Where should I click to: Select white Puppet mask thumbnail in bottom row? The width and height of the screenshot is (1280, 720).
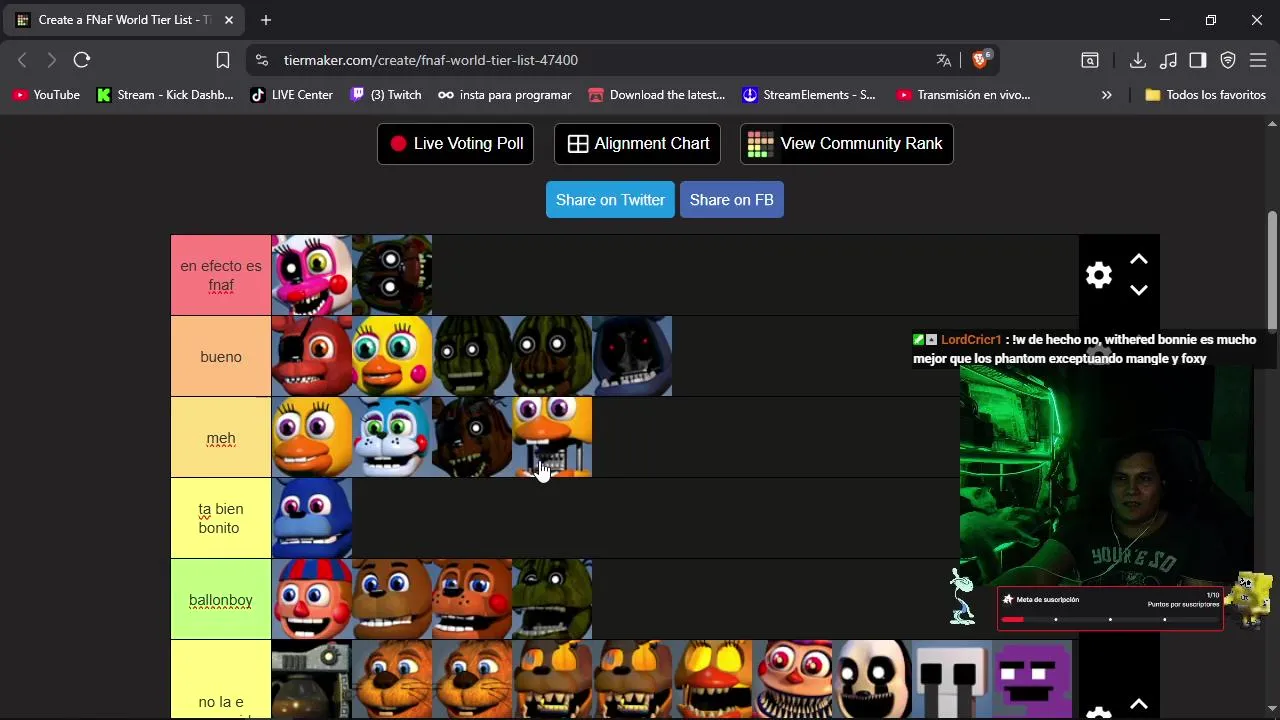(x=872, y=680)
